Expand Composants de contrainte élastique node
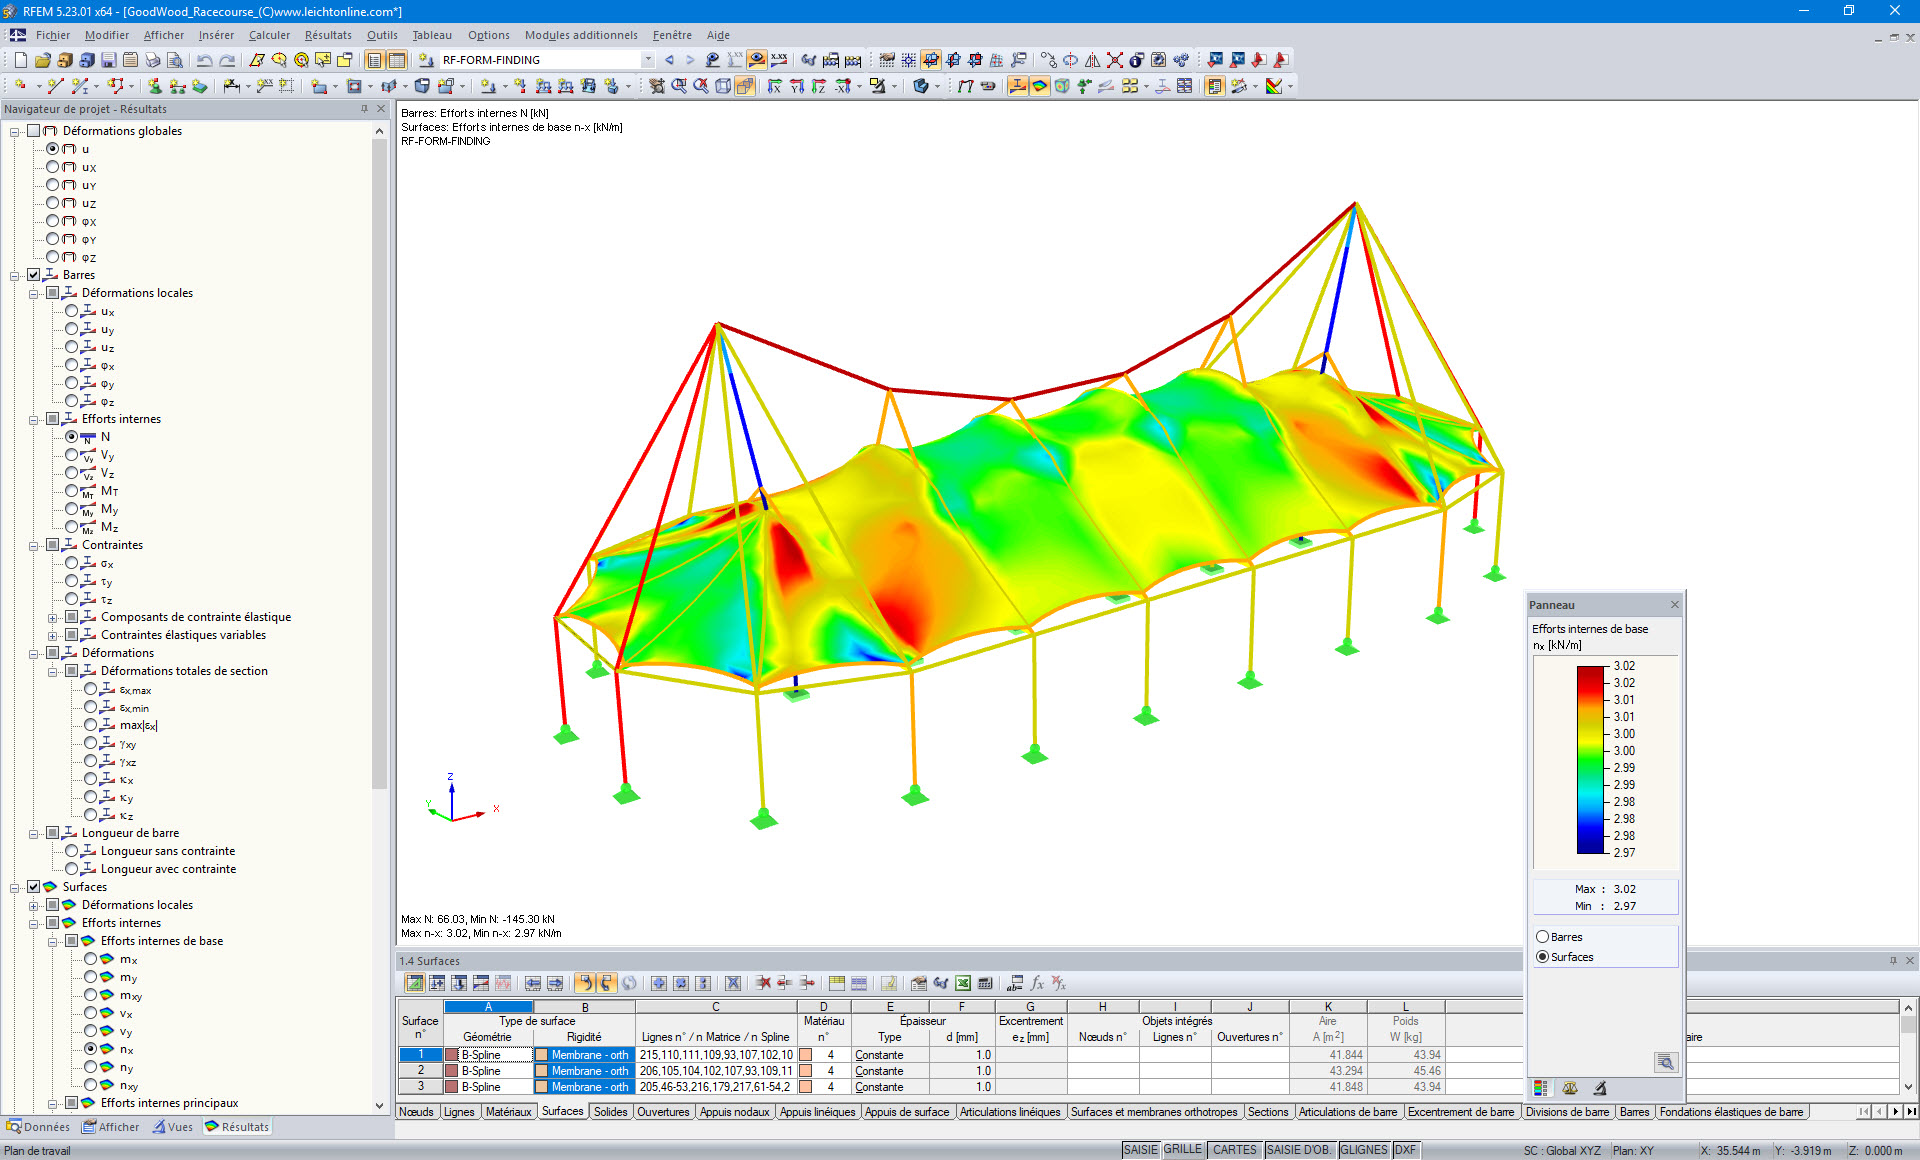 pyautogui.click(x=52, y=617)
